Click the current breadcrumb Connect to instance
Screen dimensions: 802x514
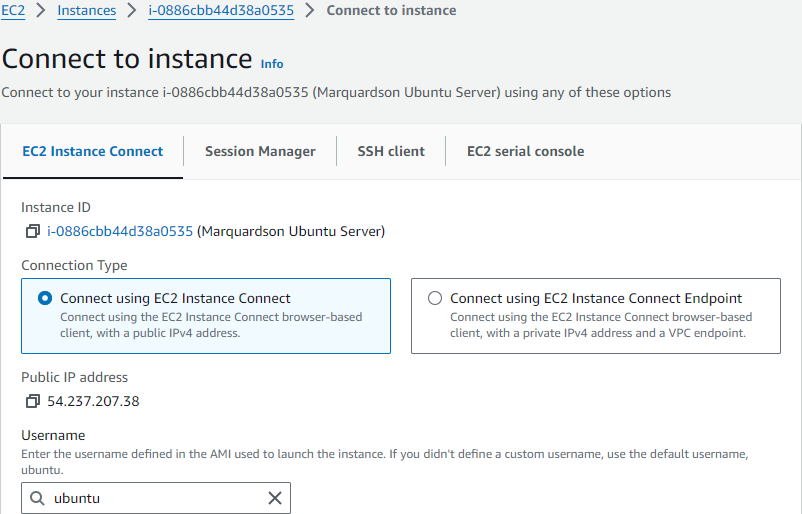point(391,10)
